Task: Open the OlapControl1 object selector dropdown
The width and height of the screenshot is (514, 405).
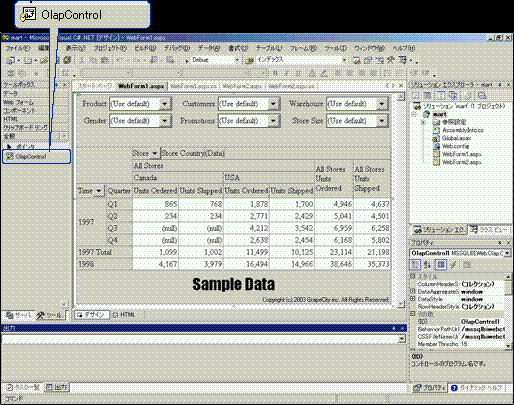Action: (507, 253)
